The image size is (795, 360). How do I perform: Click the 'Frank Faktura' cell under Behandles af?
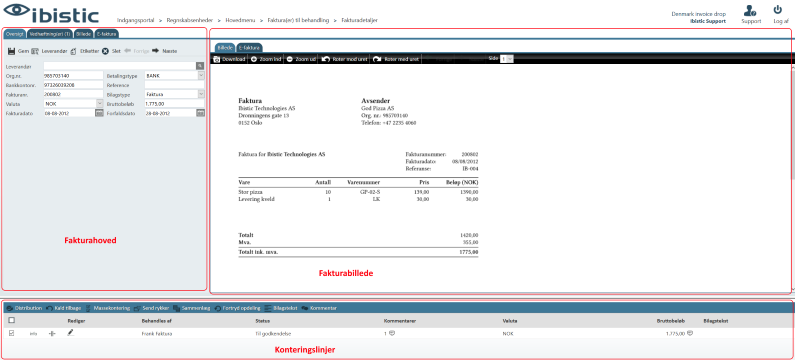(x=157, y=334)
